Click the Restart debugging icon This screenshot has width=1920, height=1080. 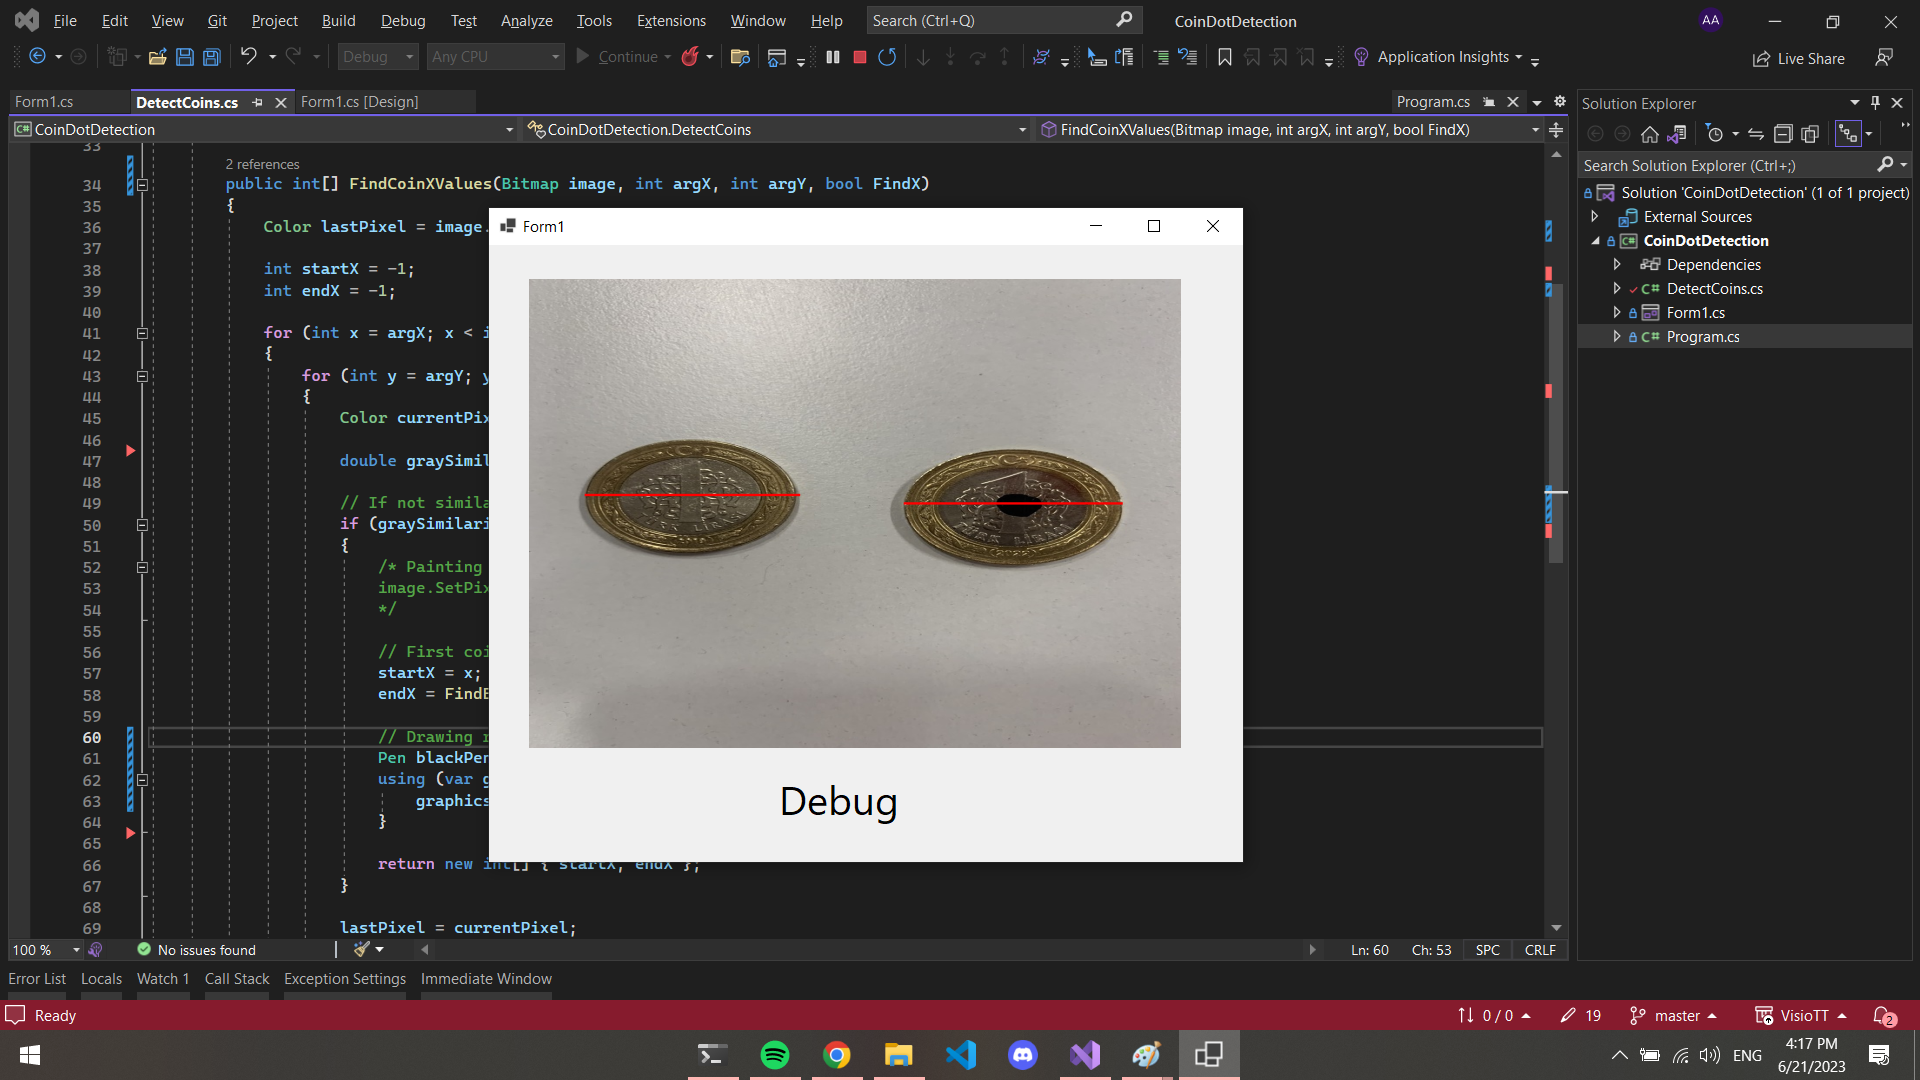point(886,57)
